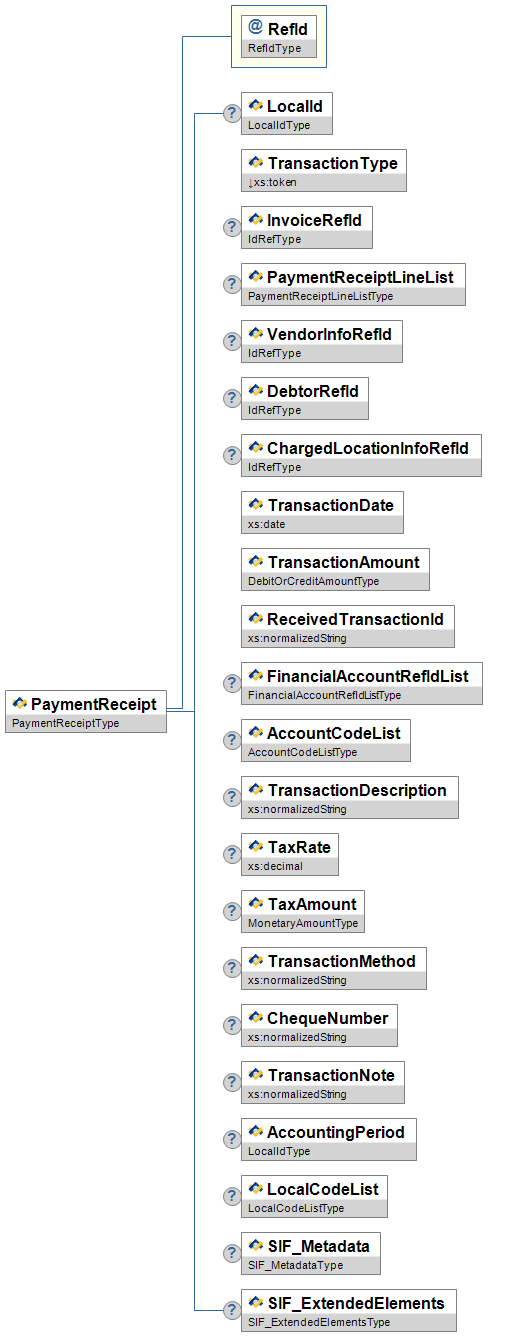Viewport: 505px width, 1336px height.
Task: Click the ChargedLocationInfoRefId element
Action: point(361,455)
